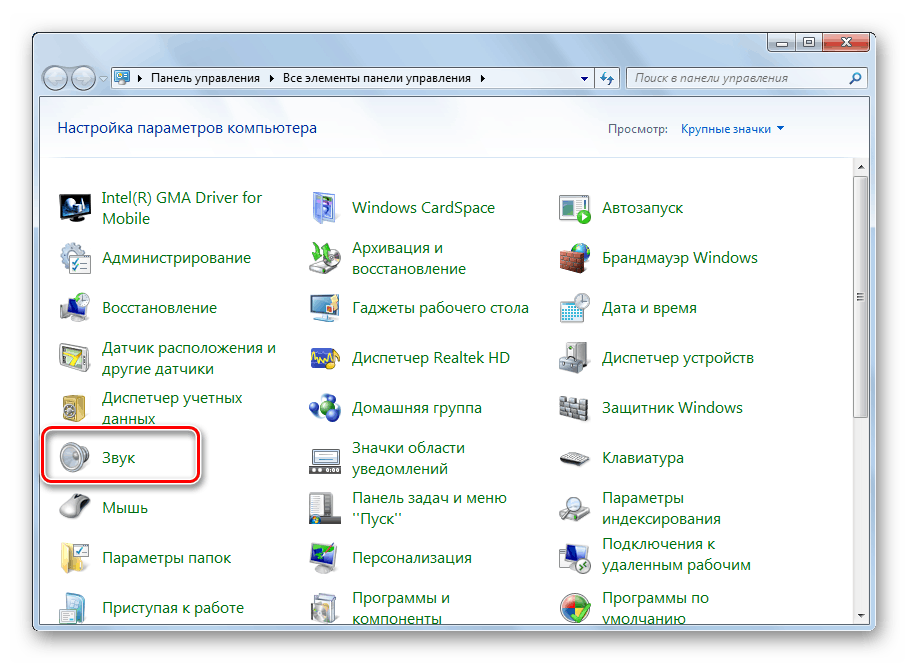The height and width of the screenshot is (664, 909).
Task: Click the Датчик расположения и другие датчики icon
Action: point(75,358)
